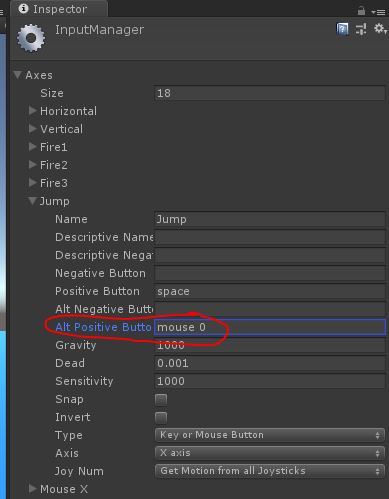Click the Descriptive Name field
Viewport: 389px width, 499px height.
270,237
